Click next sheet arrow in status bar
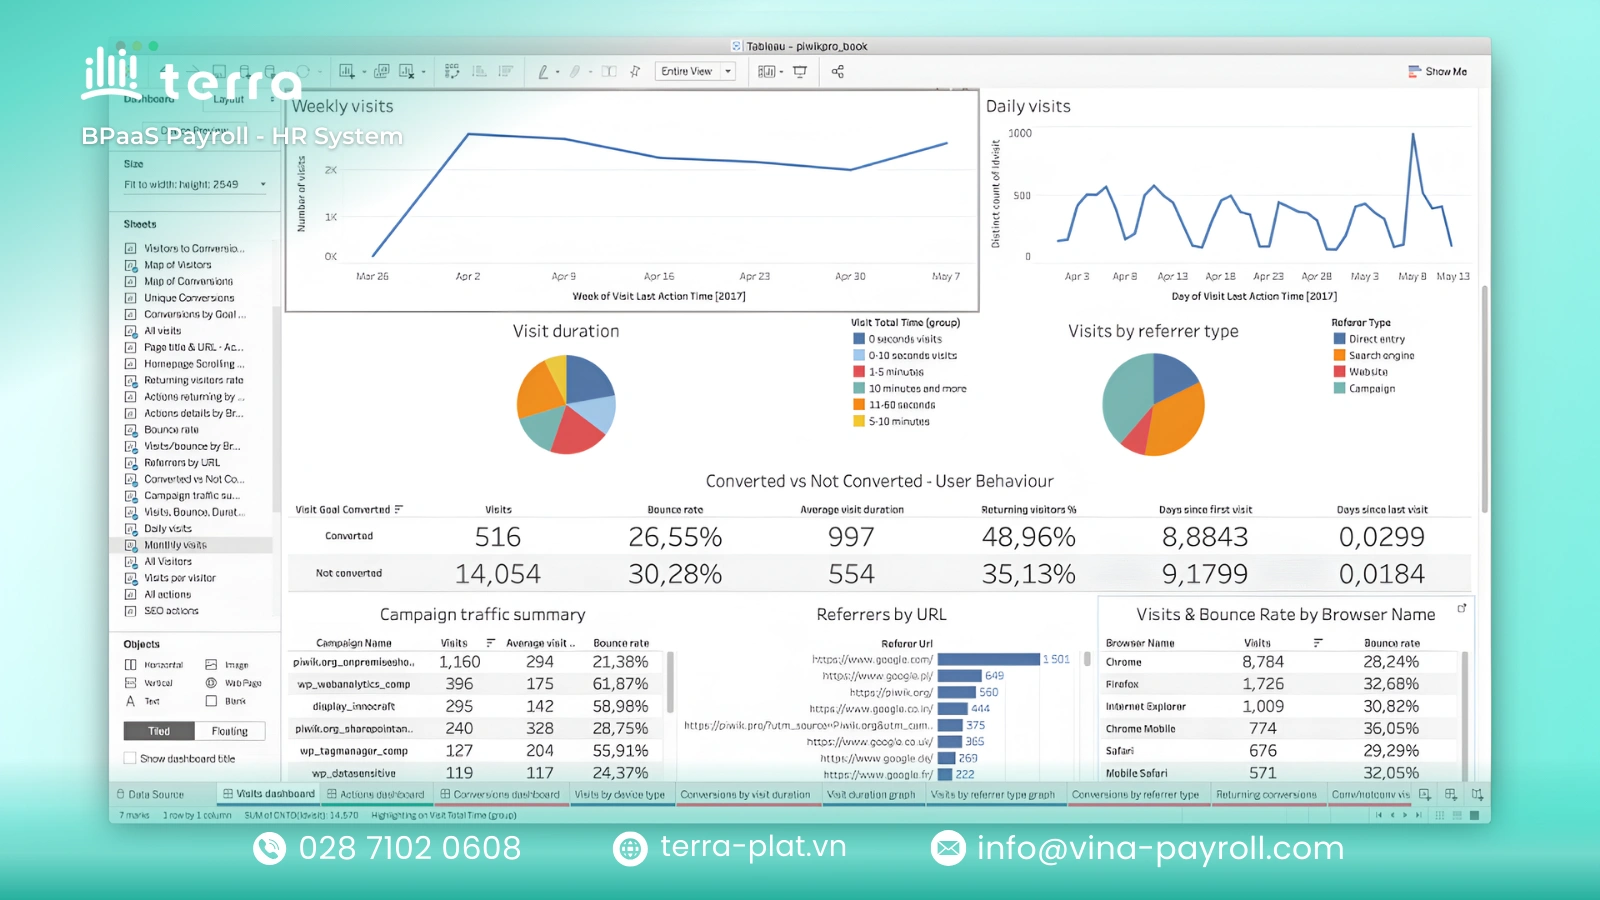 1405,815
